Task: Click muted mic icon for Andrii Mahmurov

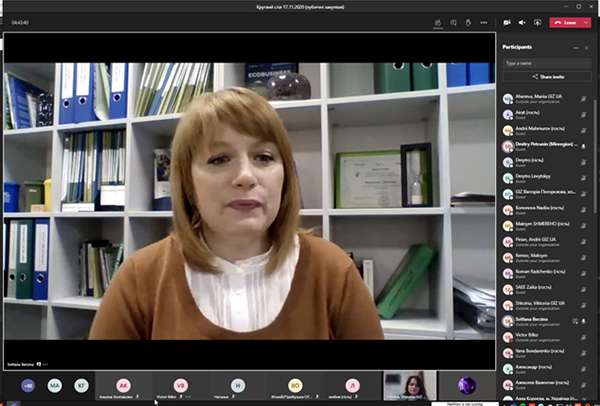Action: tap(584, 130)
